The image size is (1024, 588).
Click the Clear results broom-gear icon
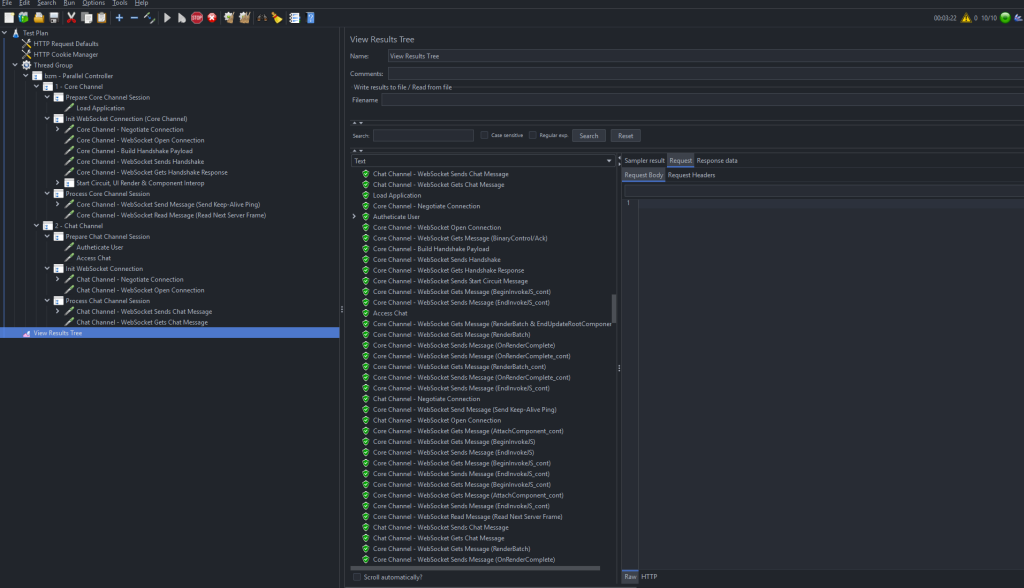[229, 18]
